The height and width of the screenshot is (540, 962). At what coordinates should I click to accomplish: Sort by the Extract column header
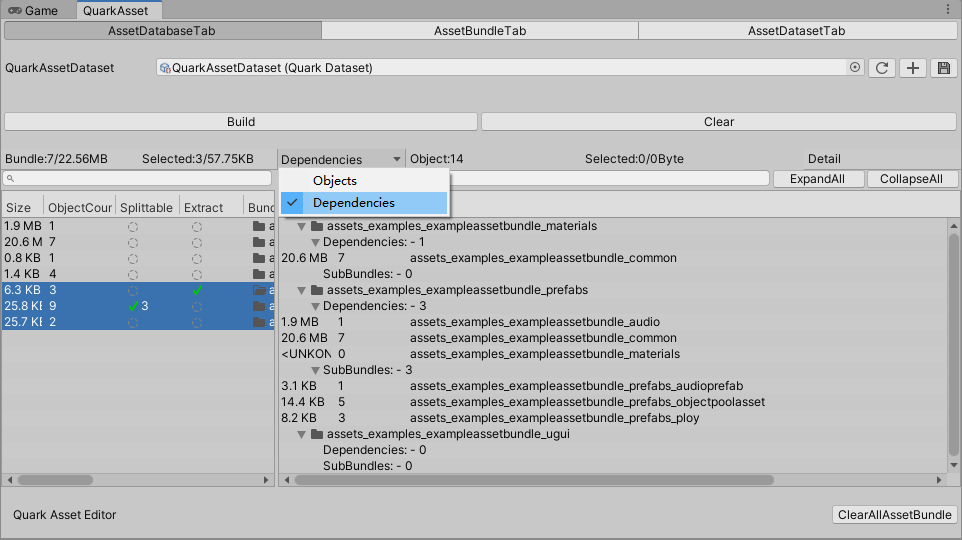tap(211, 207)
